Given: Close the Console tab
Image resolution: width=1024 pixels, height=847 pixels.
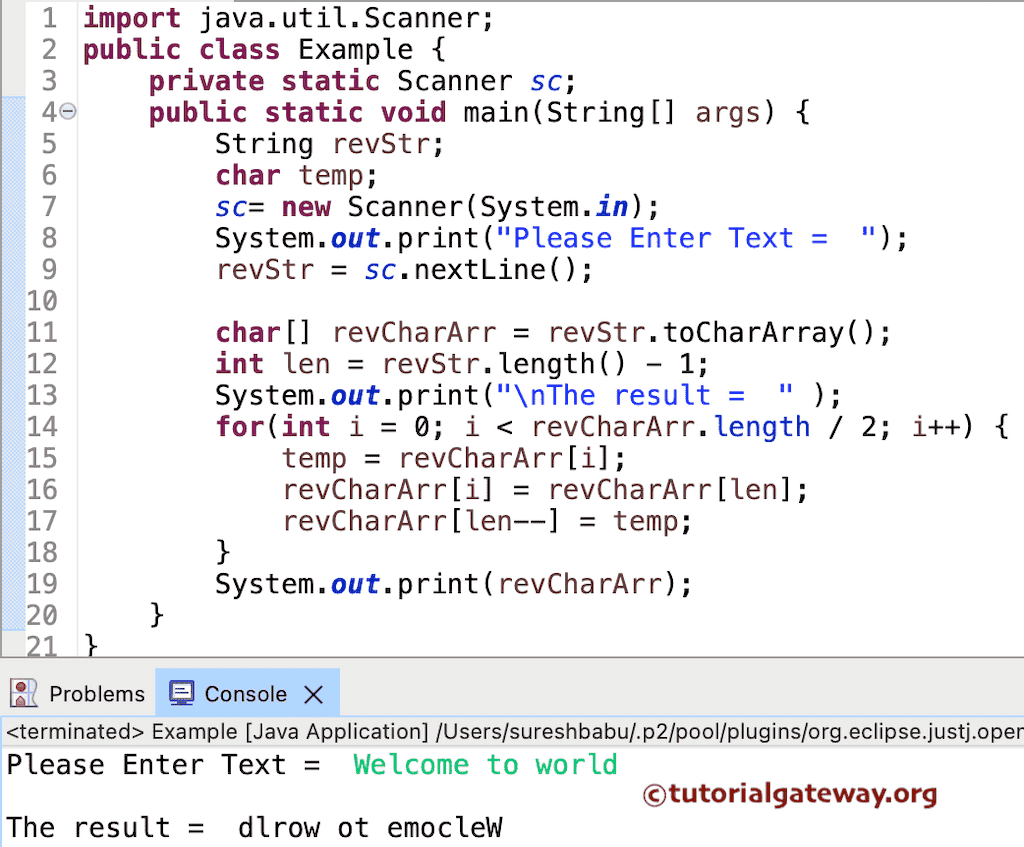Looking at the screenshot, I should pos(312,692).
